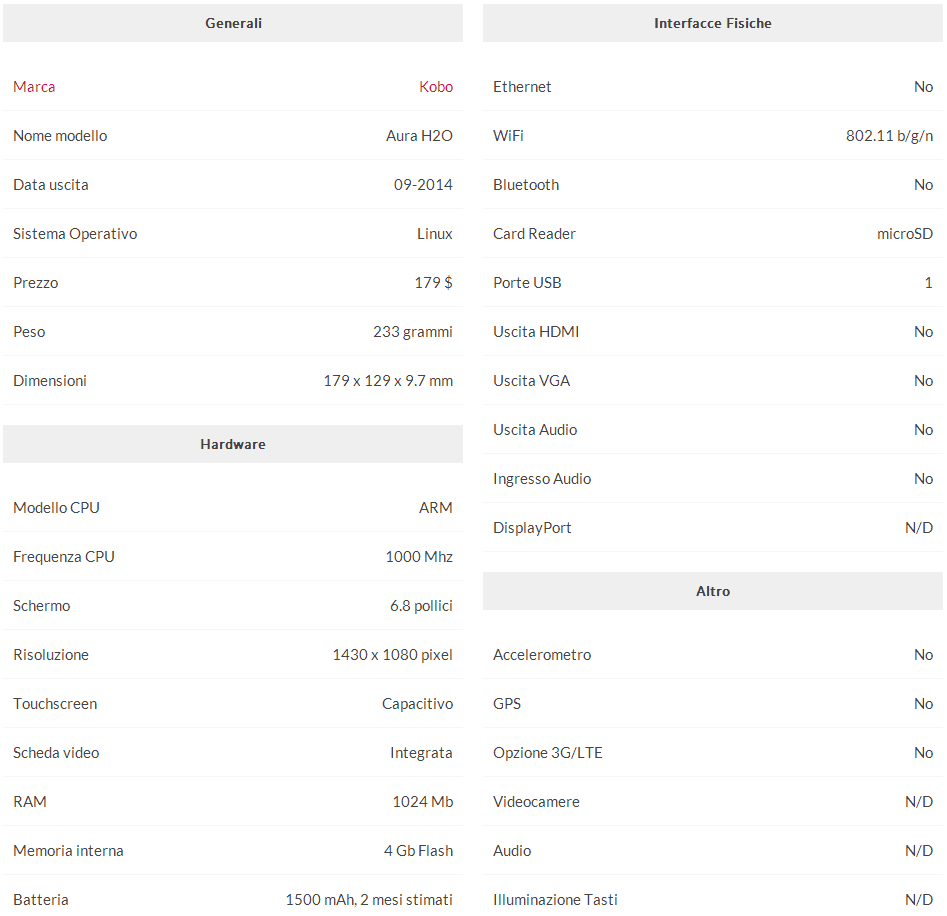Click the Generali section header
The image size is (947, 916).
tap(233, 23)
